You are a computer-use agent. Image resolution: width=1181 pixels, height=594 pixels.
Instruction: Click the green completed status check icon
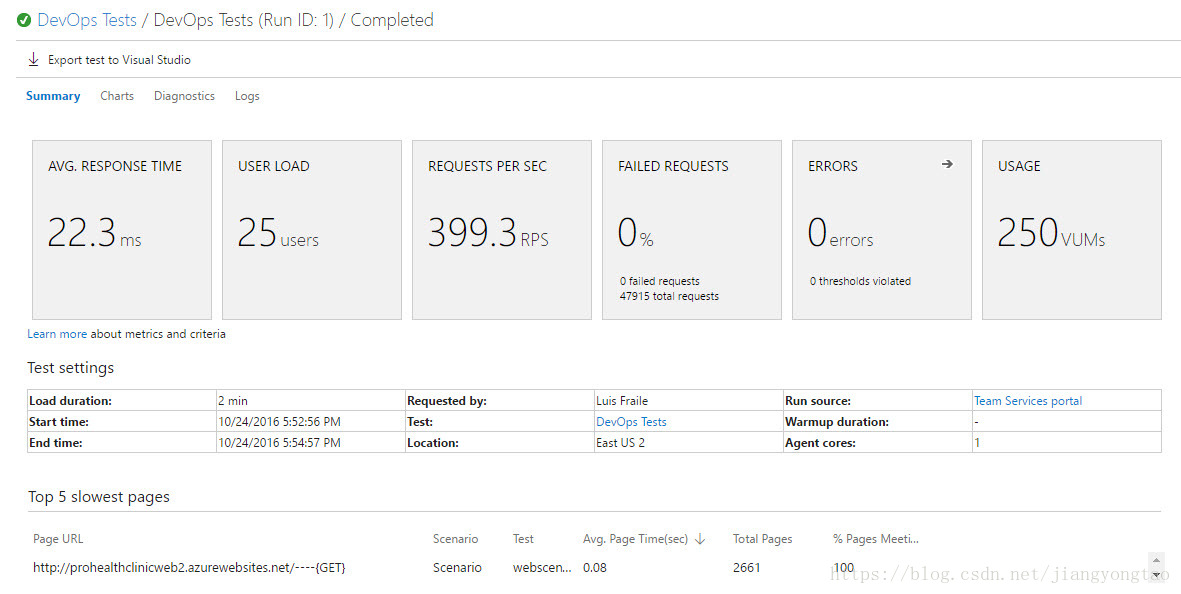(24, 20)
